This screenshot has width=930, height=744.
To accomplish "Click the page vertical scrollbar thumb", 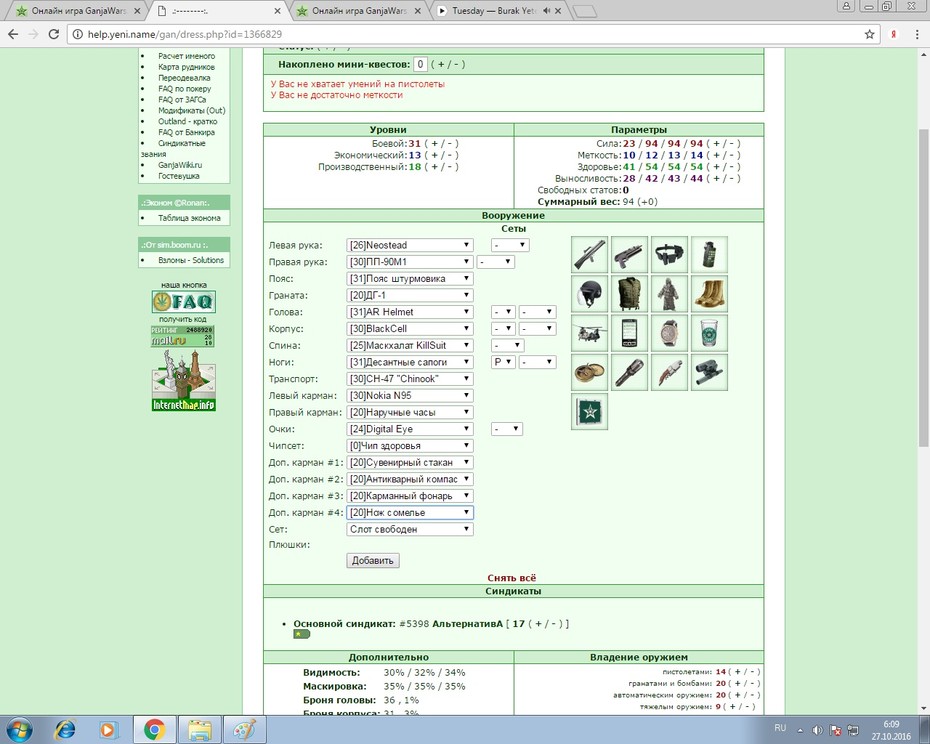I will tap(923, 288).
